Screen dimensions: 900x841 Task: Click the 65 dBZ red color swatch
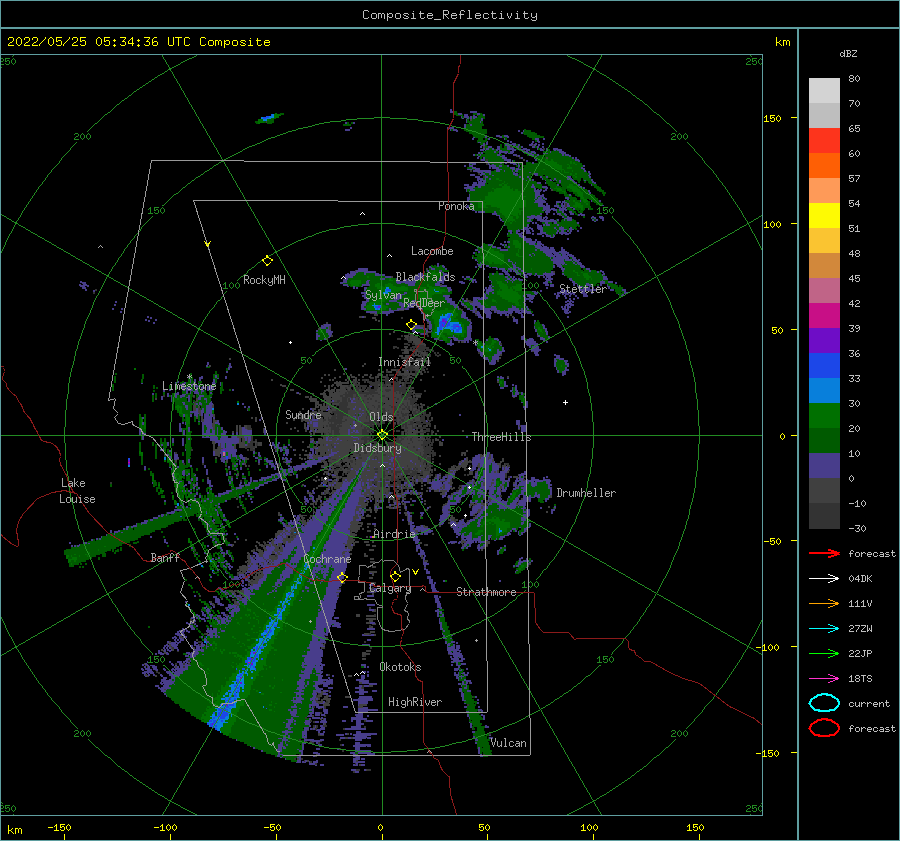824,140
